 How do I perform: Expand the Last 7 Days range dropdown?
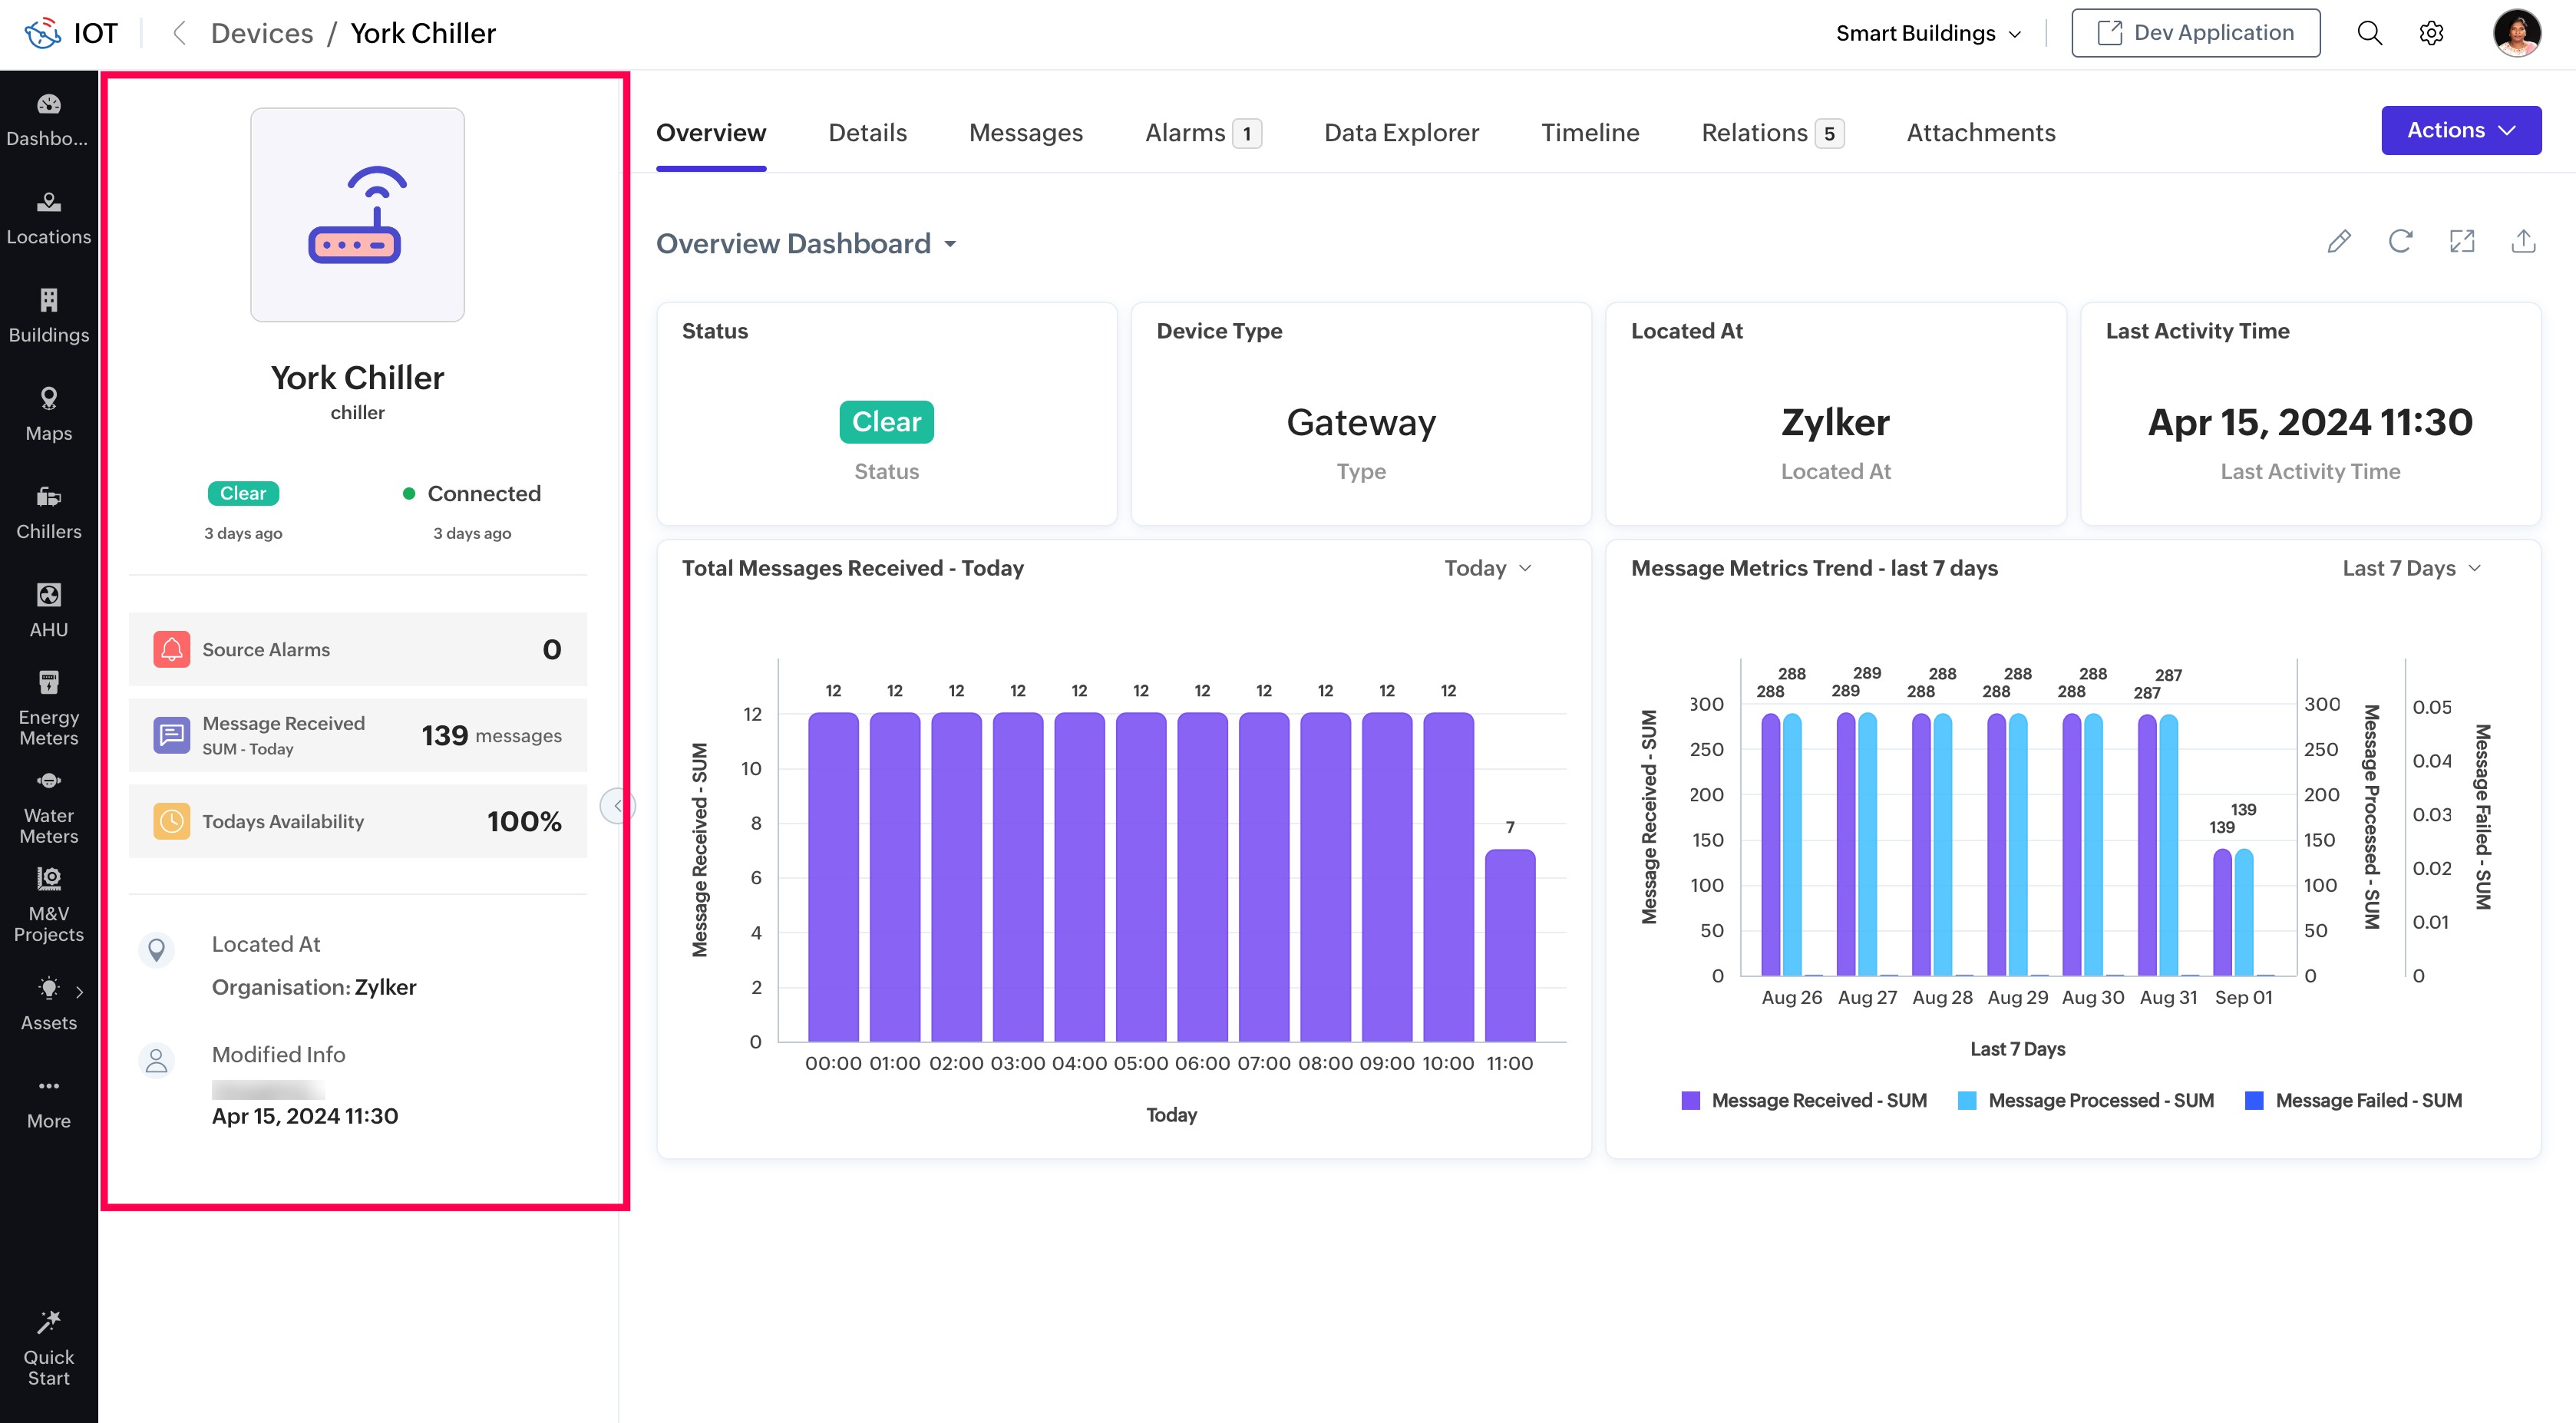point(2411,568)
